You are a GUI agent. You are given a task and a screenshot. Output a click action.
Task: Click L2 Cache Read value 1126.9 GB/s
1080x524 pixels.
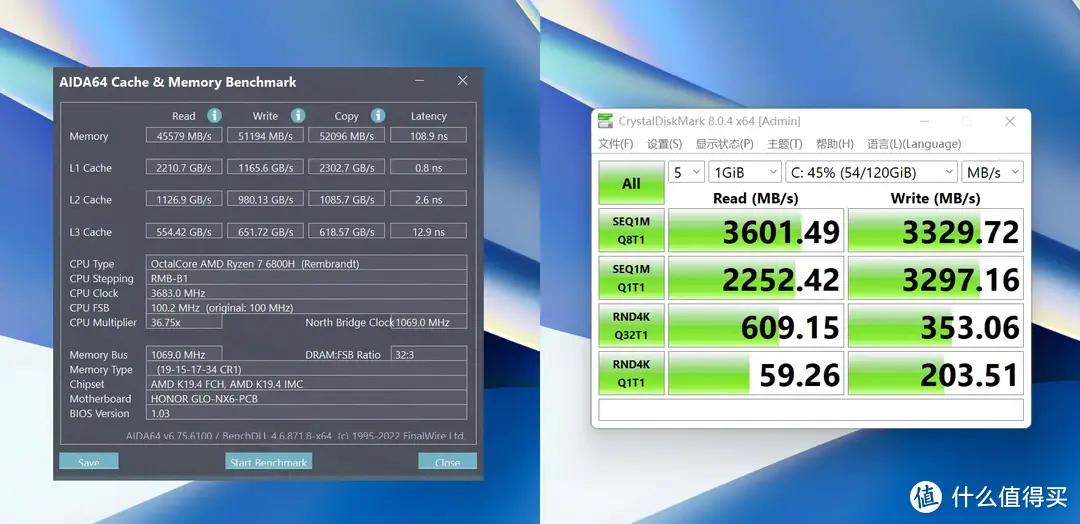pyautogui.click(x=184, y=199)
